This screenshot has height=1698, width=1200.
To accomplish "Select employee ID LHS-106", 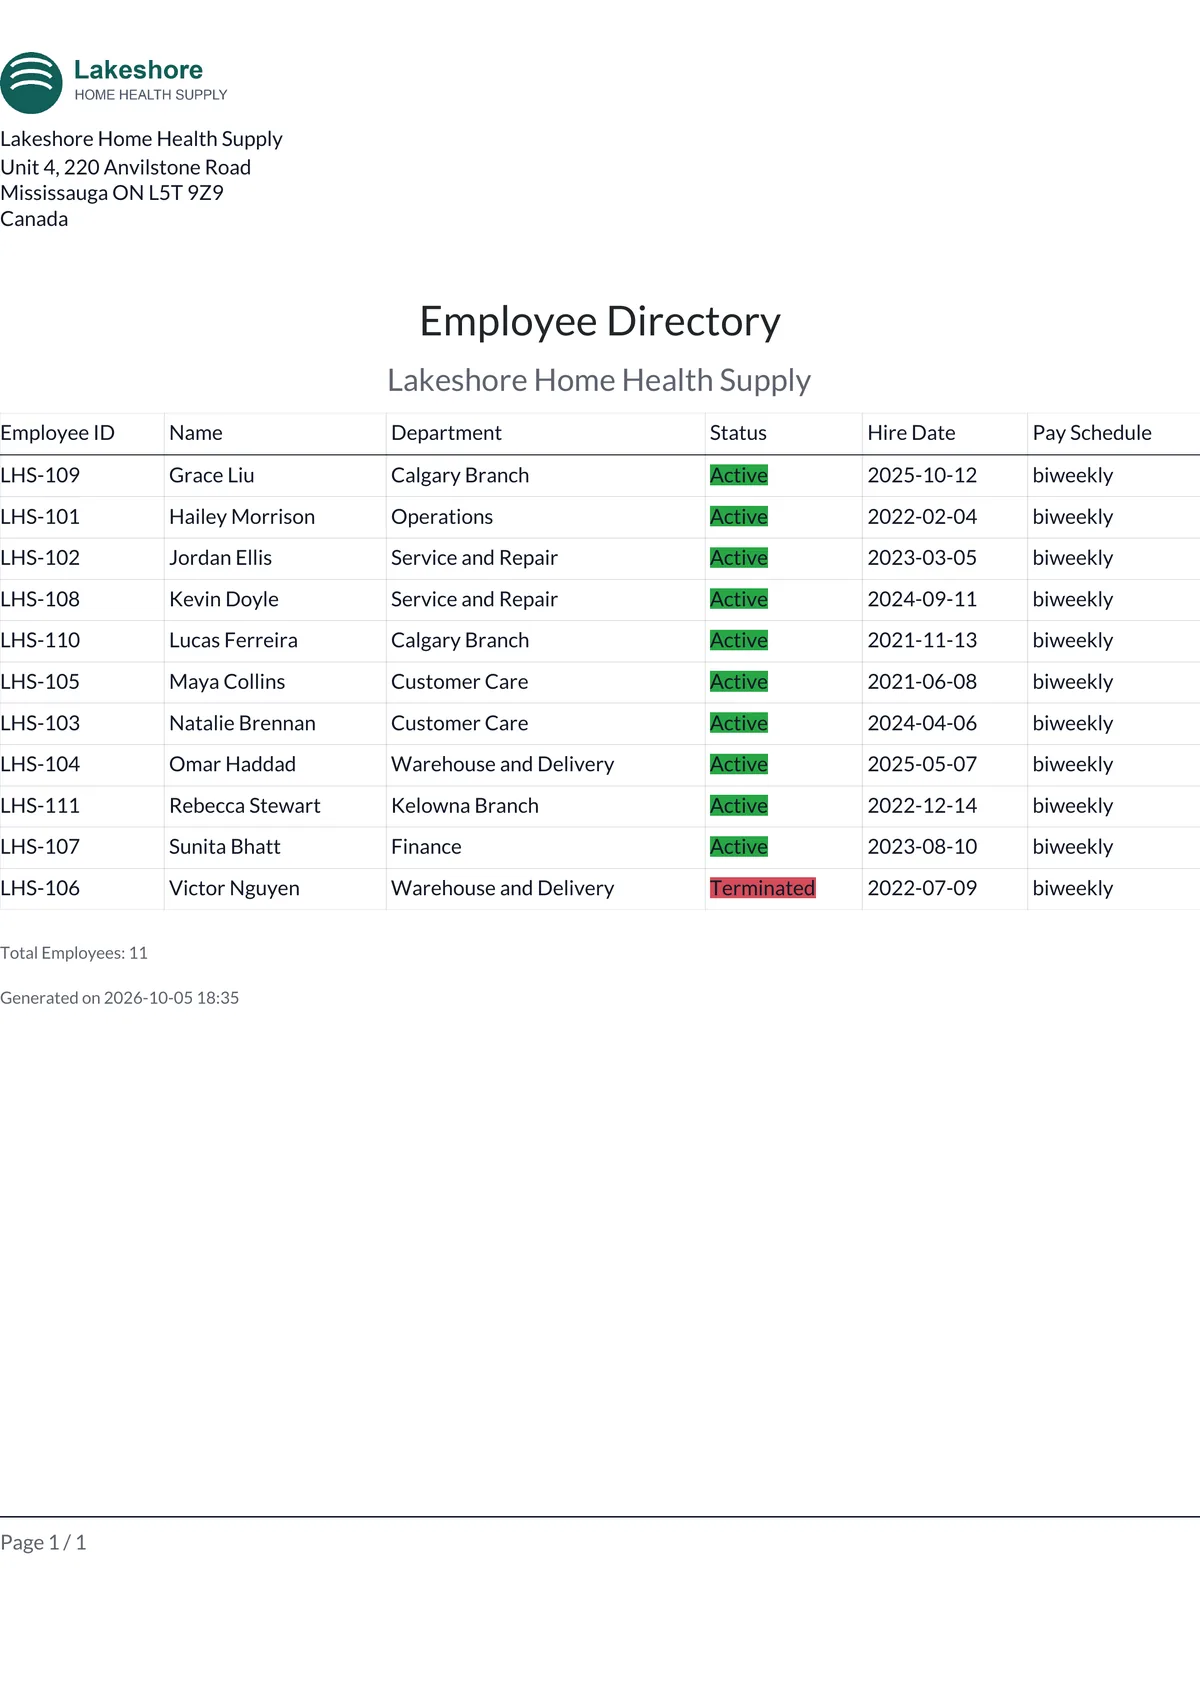I will pos(40,888).
